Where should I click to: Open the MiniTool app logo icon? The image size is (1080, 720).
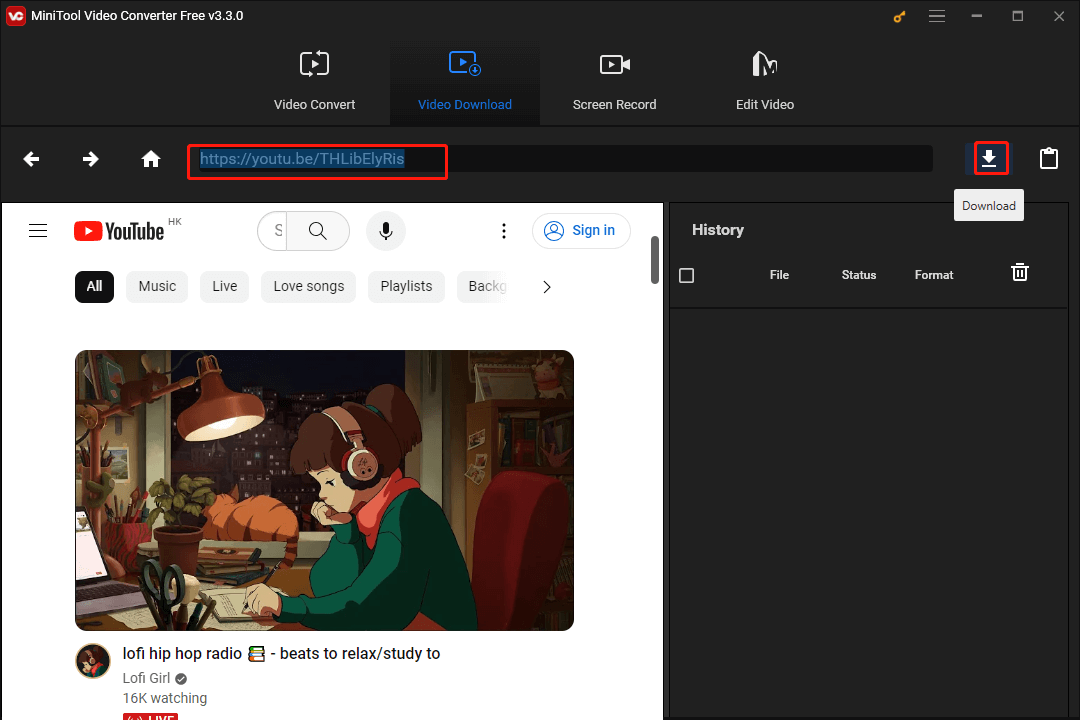16,16
